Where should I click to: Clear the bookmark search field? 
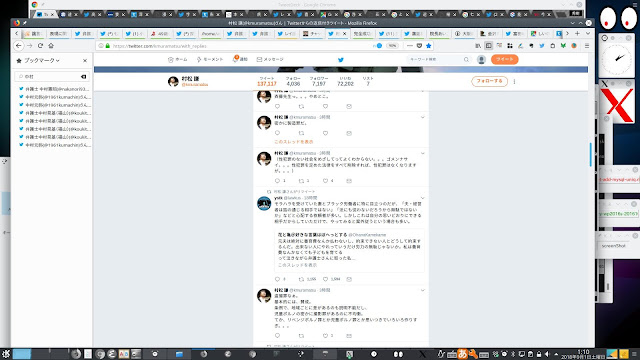[84, 76]
